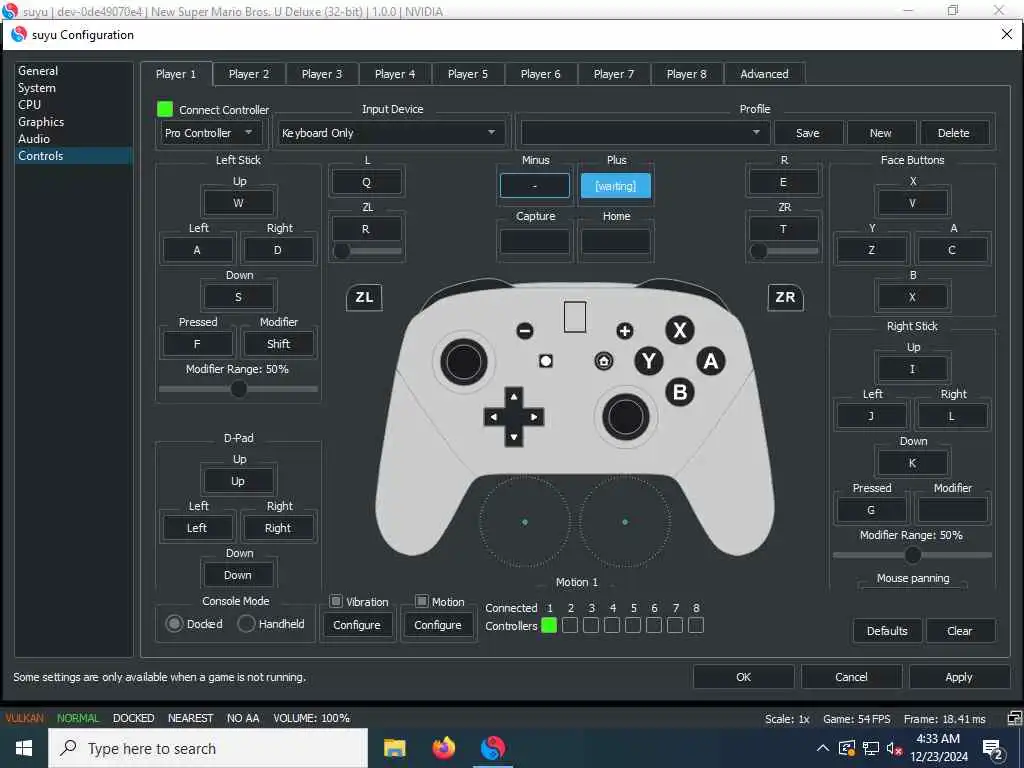1024x768 pixels.
Task: Click the Save profile button
Action: pyautogui.click(x=808, y=133)
